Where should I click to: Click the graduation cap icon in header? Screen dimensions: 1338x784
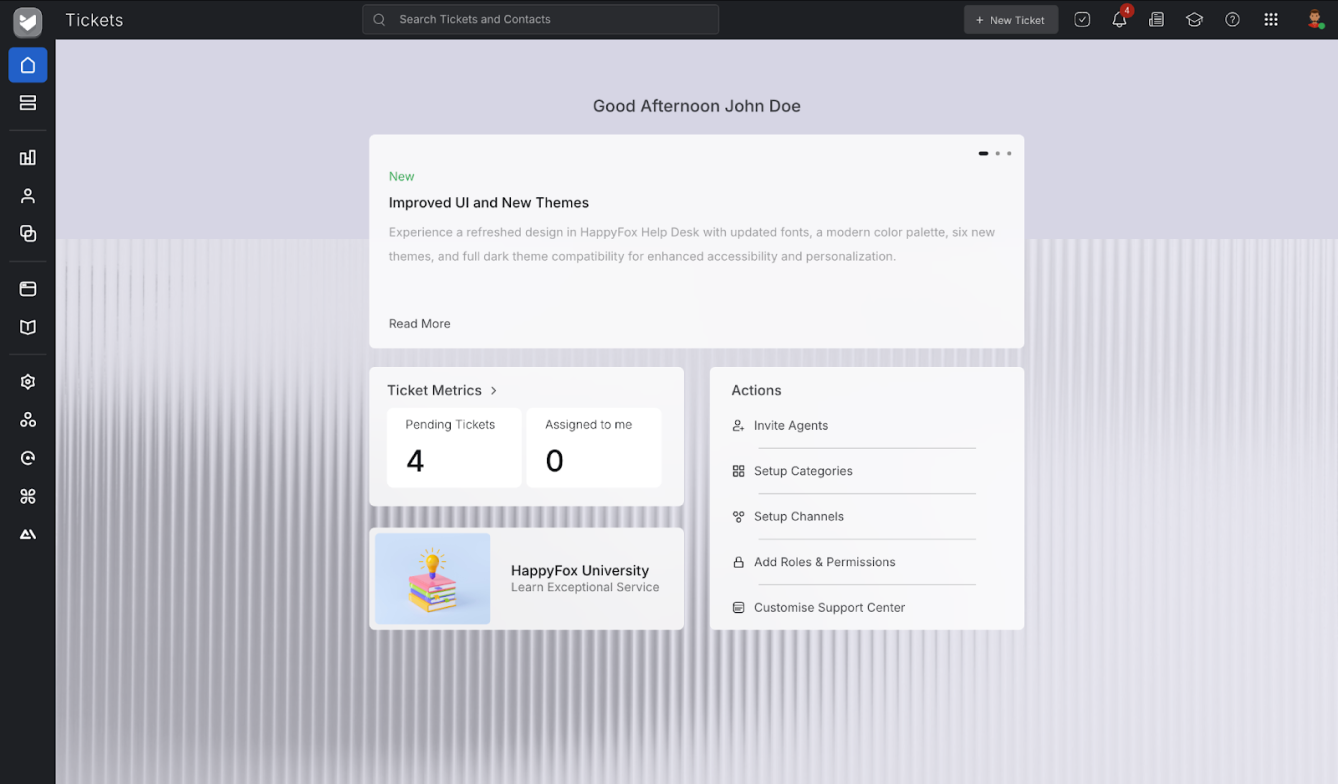[1194, 20]
